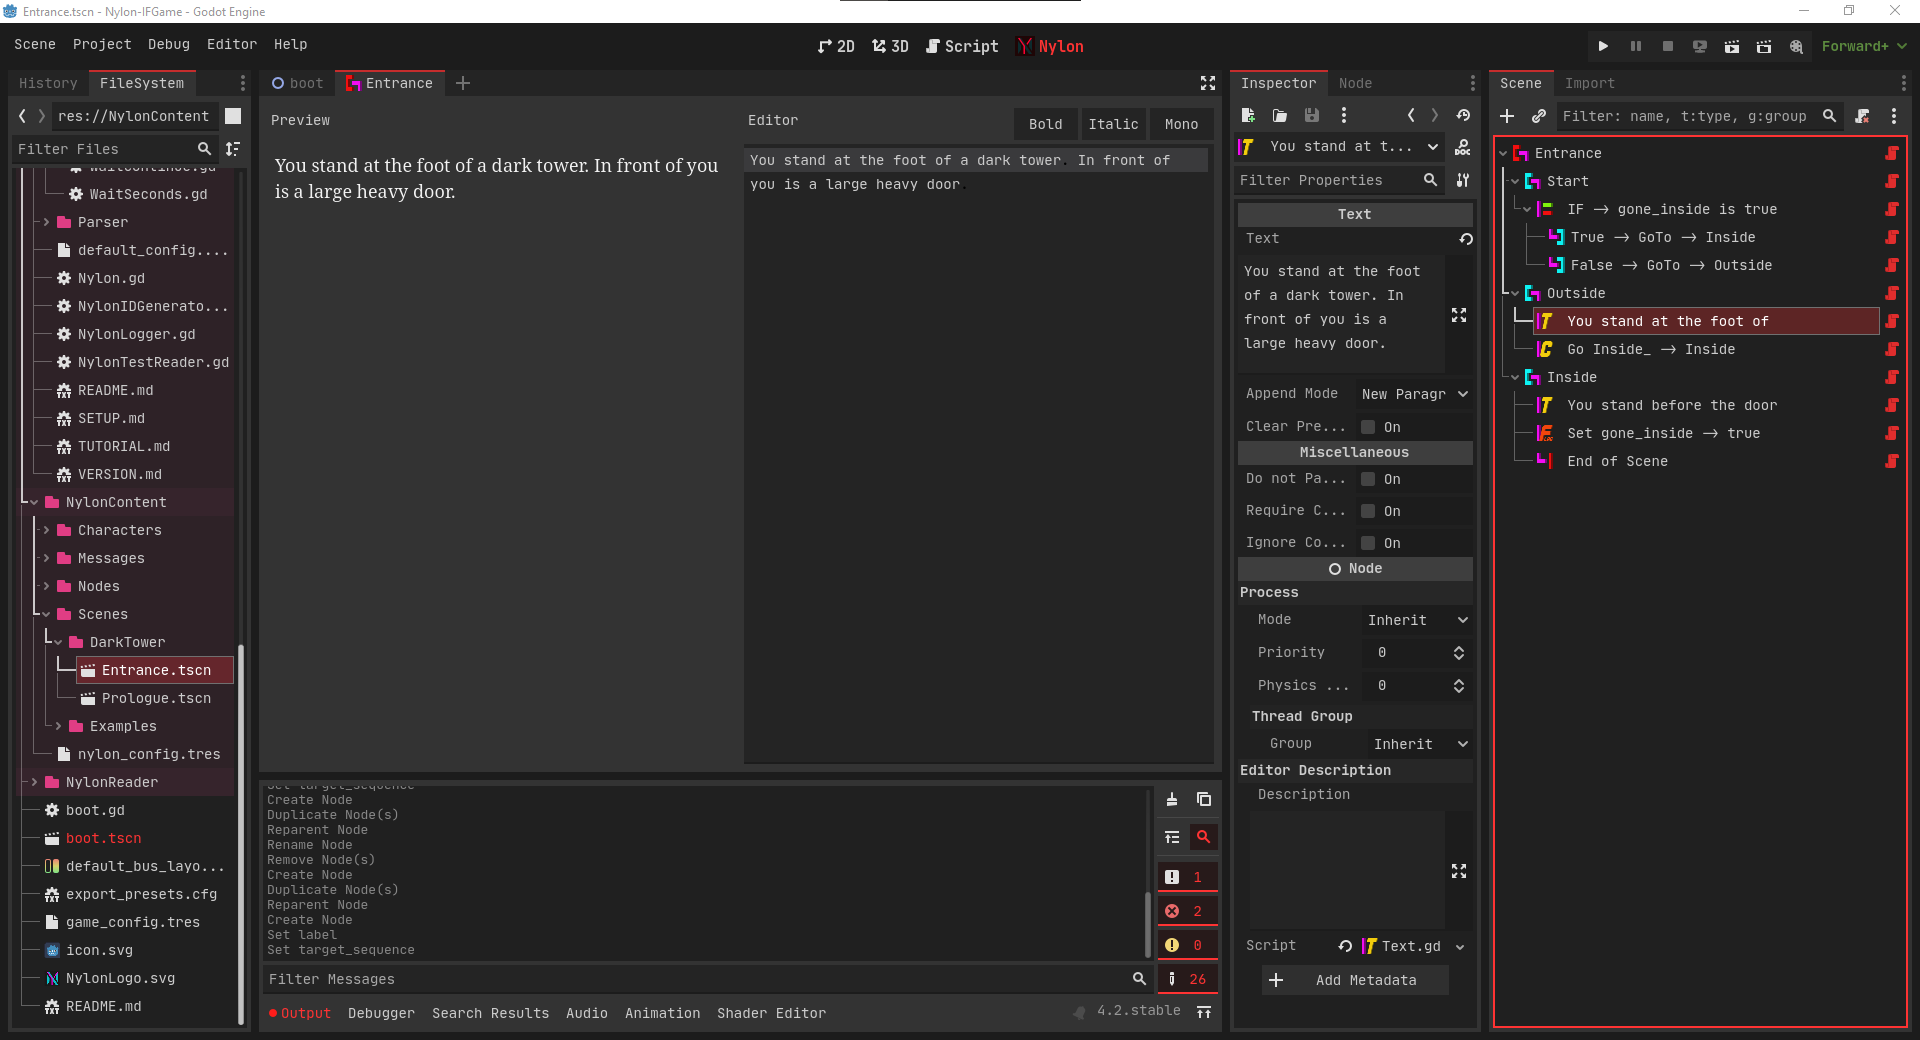Switch to the History tab
The width and height of the screenshot is (1920, 1040).
click(x=48, y=83)
